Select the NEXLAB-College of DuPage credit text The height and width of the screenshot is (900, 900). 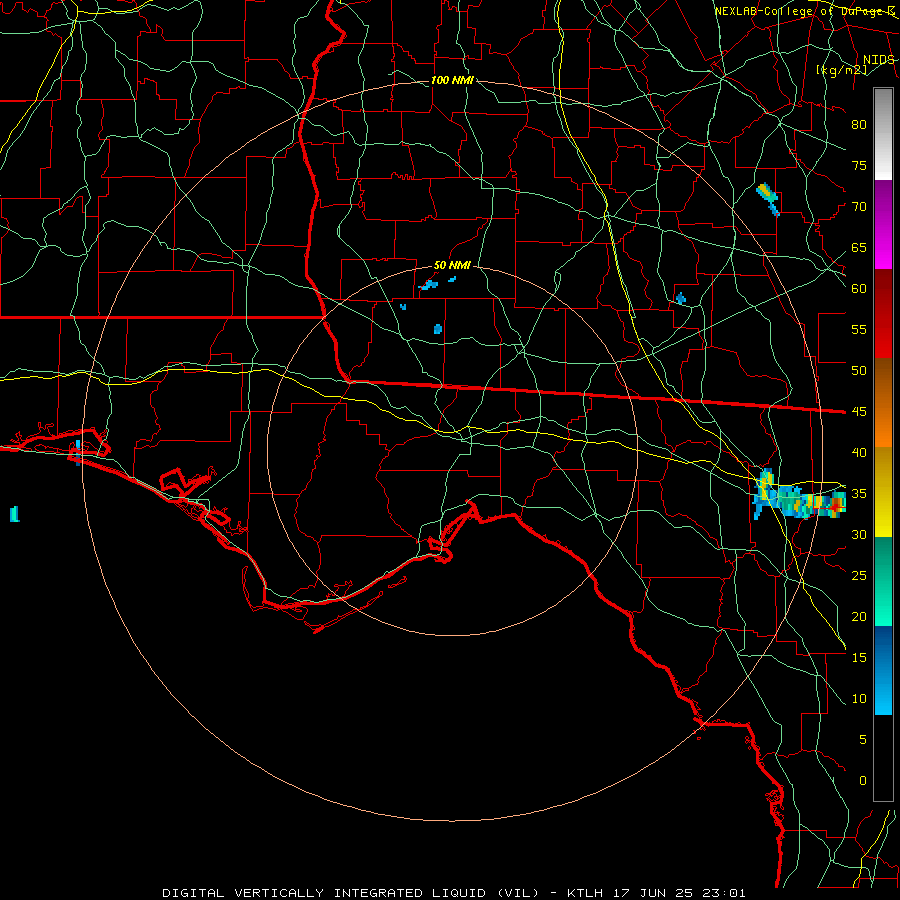click(804, 11)
